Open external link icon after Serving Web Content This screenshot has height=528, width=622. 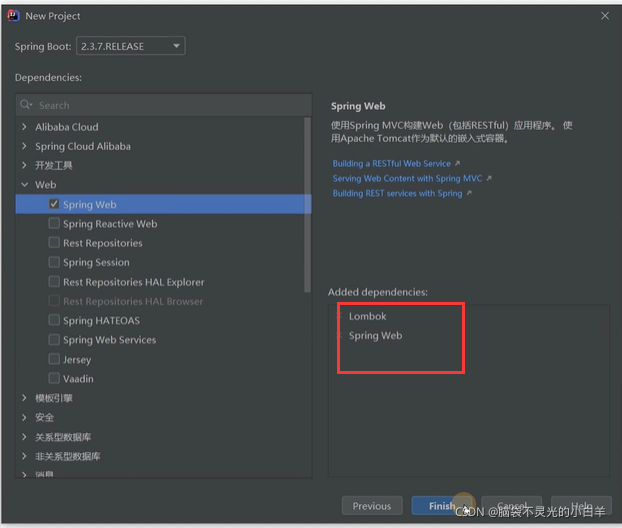point(489,179)
